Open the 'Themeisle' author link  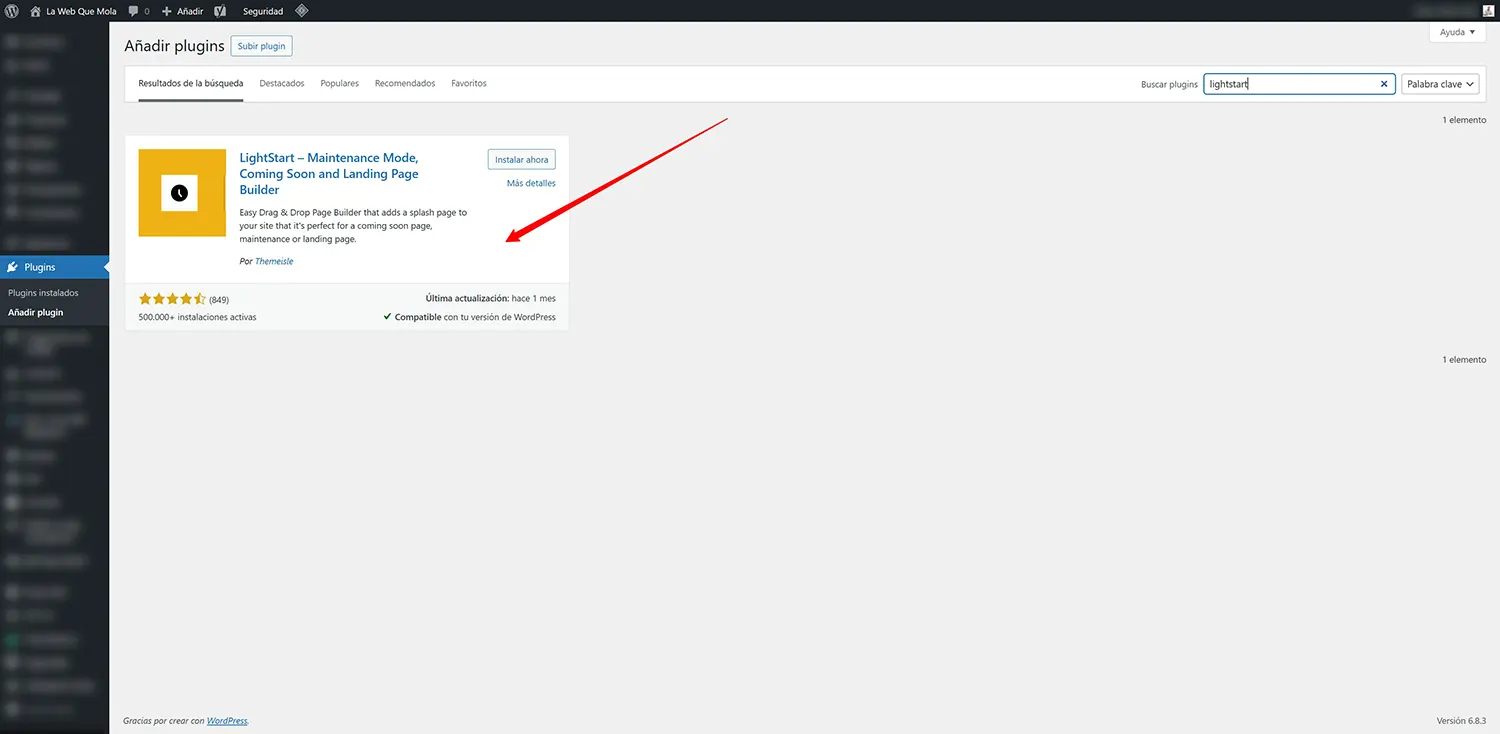coord(274,261)
